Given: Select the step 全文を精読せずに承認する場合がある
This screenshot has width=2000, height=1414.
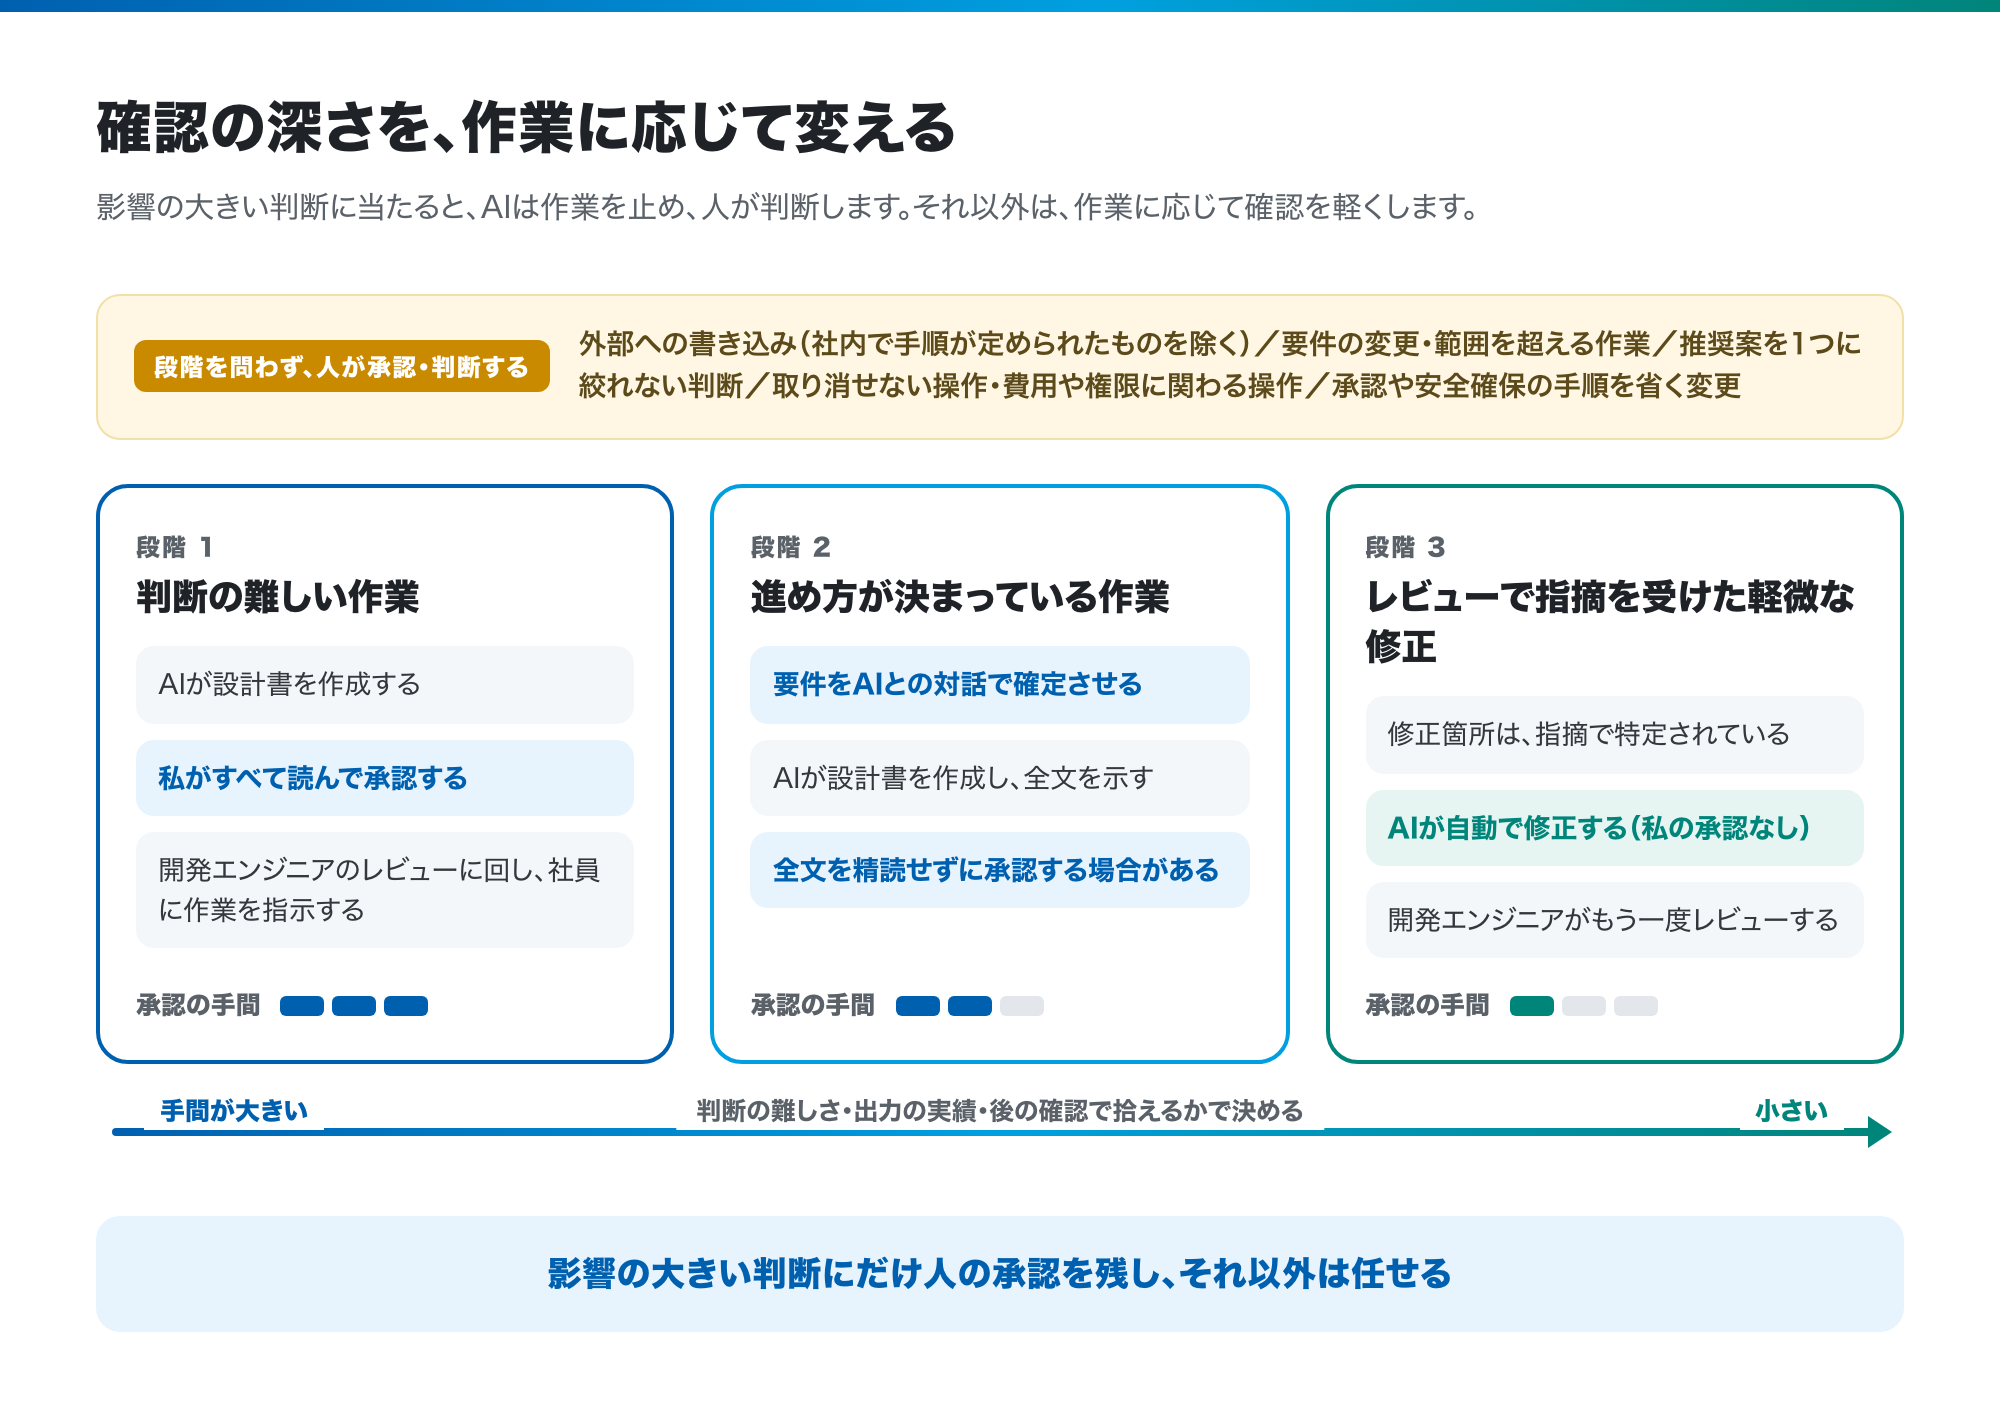Looking at the screenshot, I should (x=1000, y=870).
